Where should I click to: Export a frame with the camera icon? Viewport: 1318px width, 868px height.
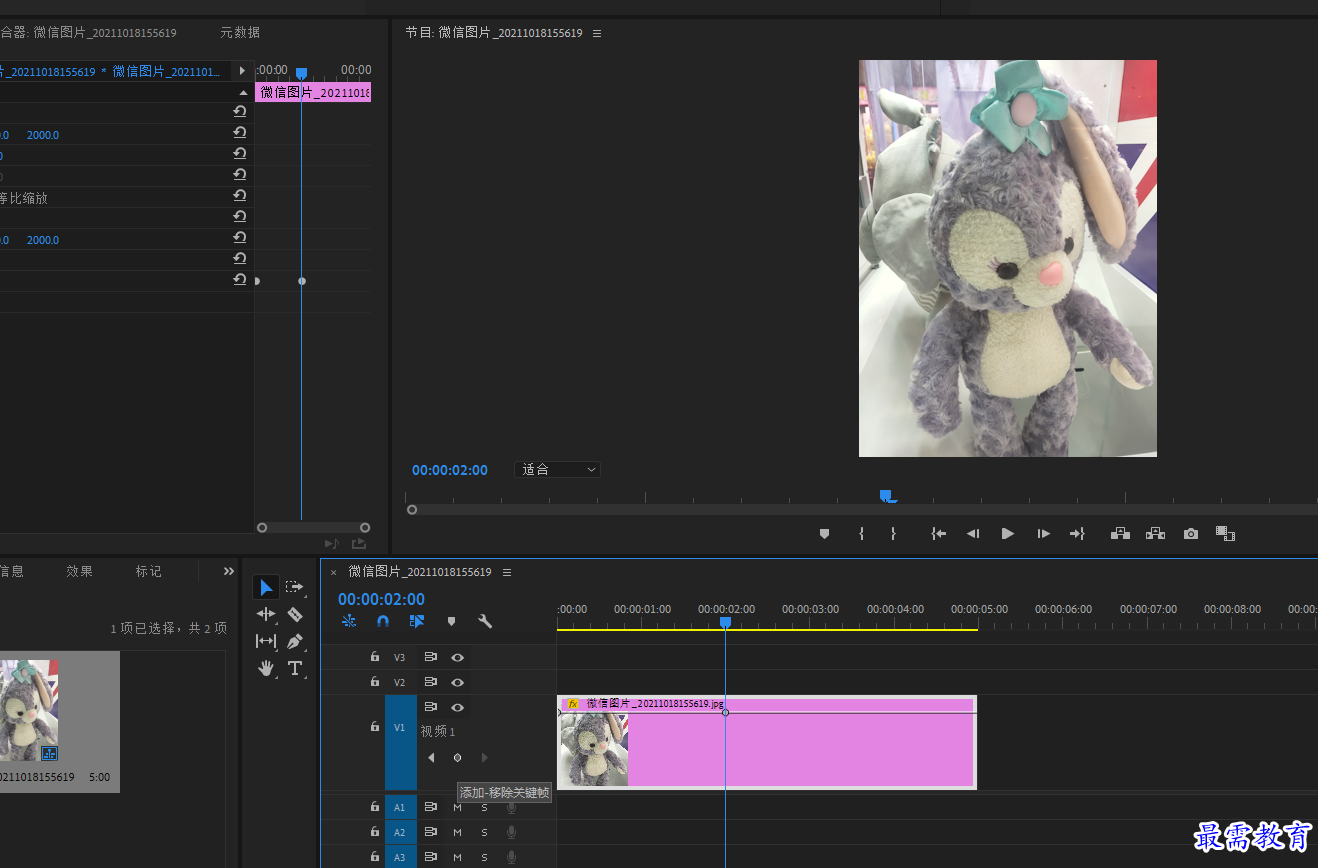point(1190,534)
